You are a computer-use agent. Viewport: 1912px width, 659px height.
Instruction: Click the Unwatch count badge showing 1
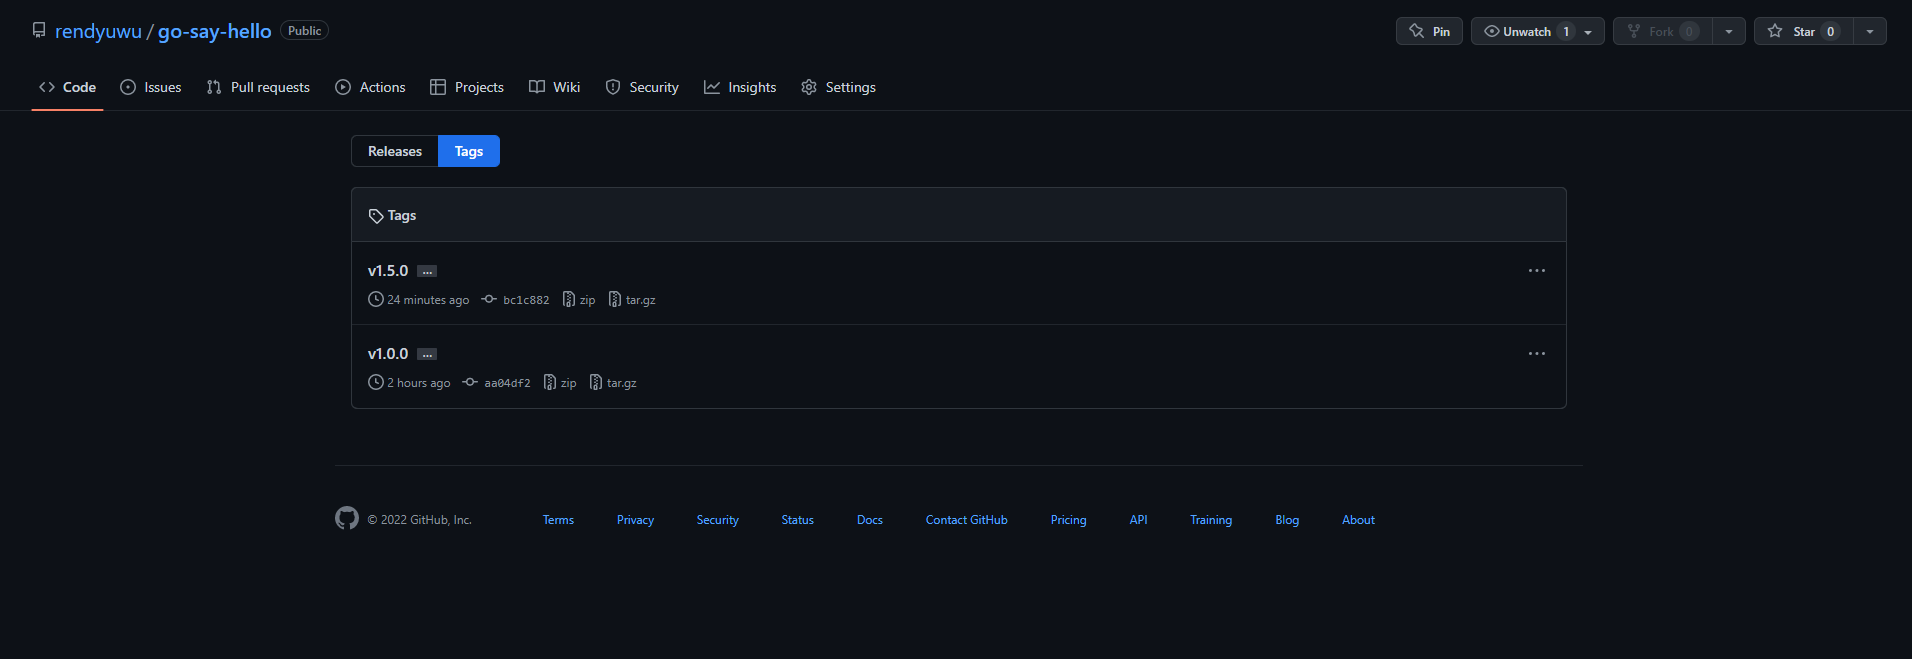[x=1566, y=31]
